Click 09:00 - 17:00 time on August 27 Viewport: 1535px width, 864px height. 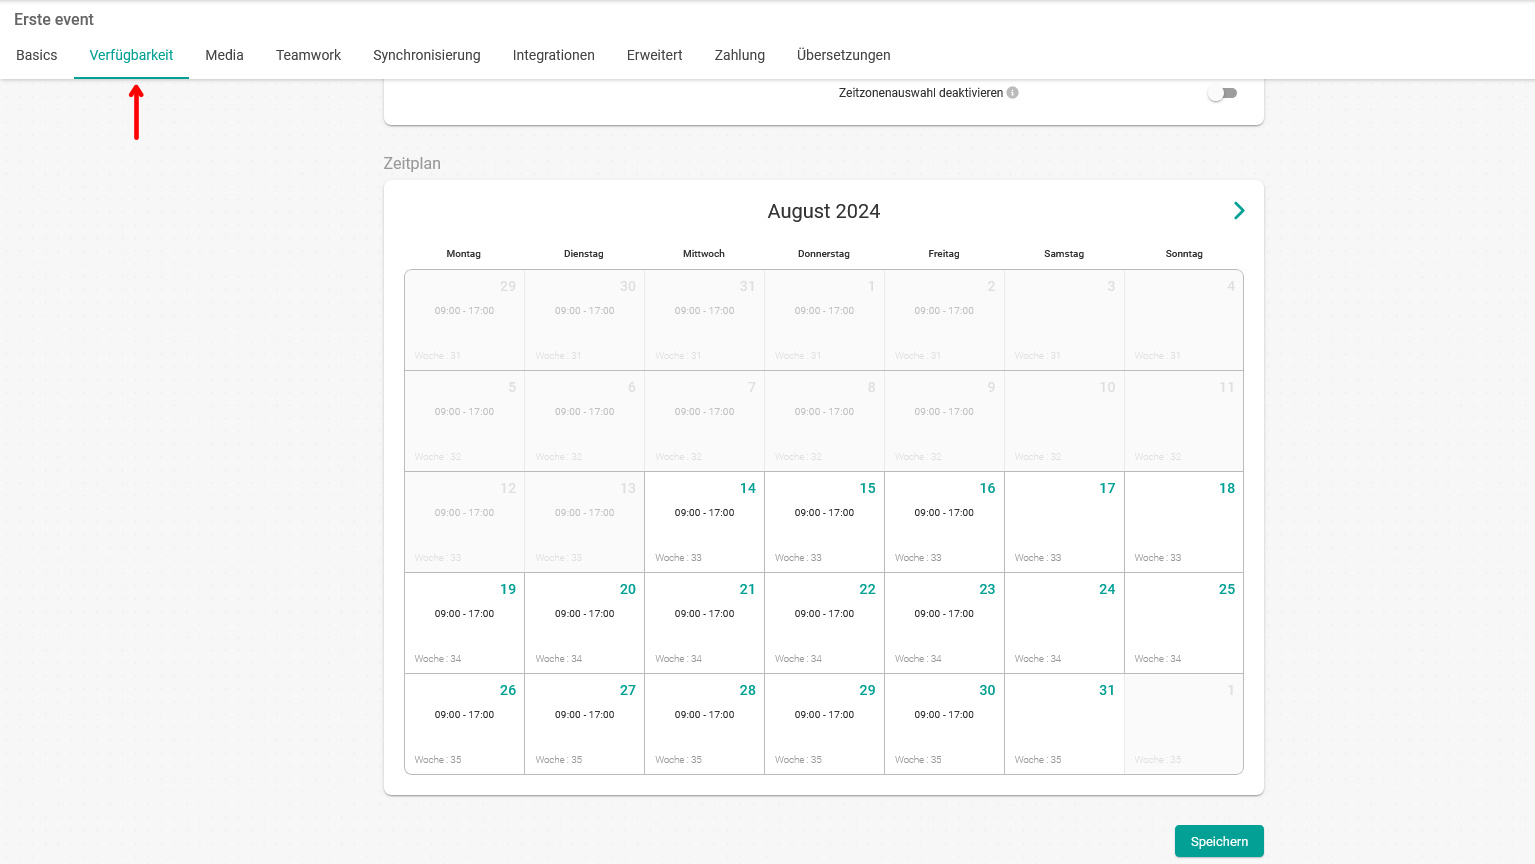pyautogui.click(x=584, y=715)
